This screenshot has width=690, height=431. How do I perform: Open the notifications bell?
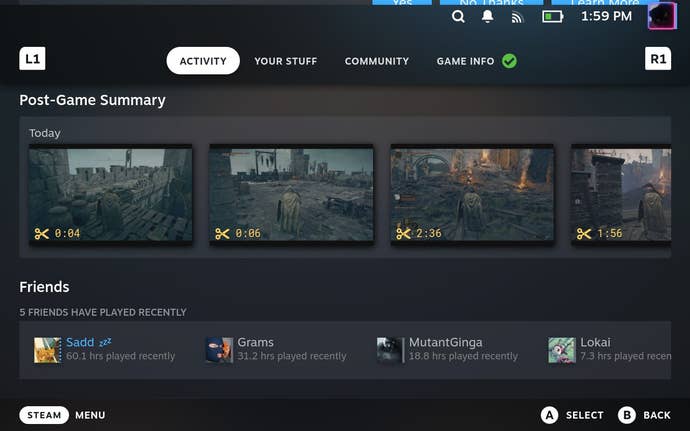pyautogui.click(x=487, y=17)
